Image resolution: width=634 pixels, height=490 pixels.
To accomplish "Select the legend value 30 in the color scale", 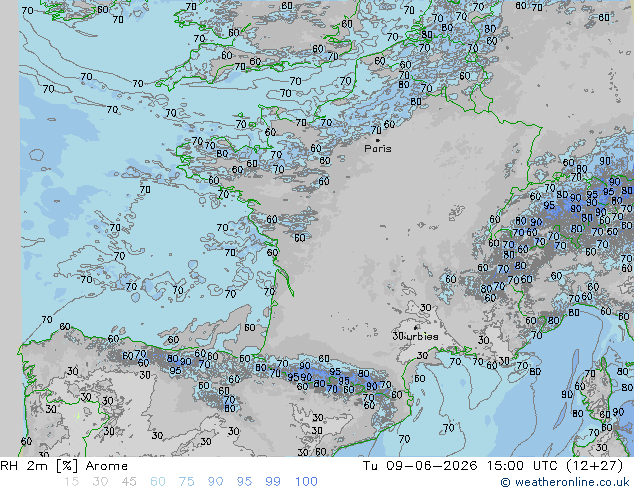I will pos(100,482).
